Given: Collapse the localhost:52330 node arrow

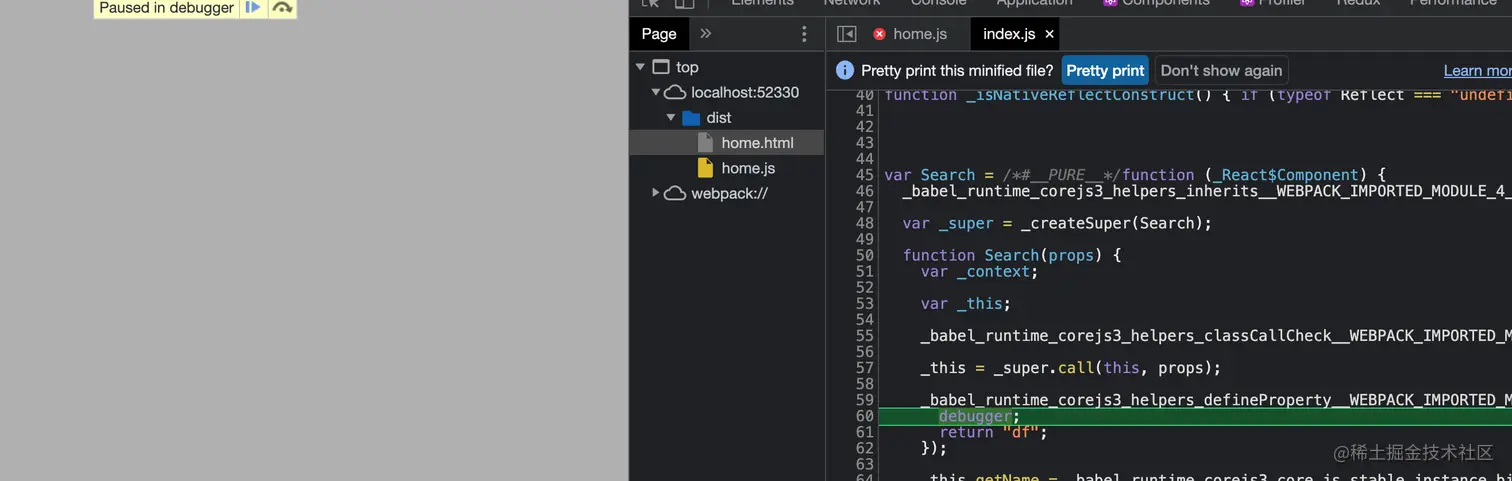Looking at the screenshot, I should click(656, 92).
